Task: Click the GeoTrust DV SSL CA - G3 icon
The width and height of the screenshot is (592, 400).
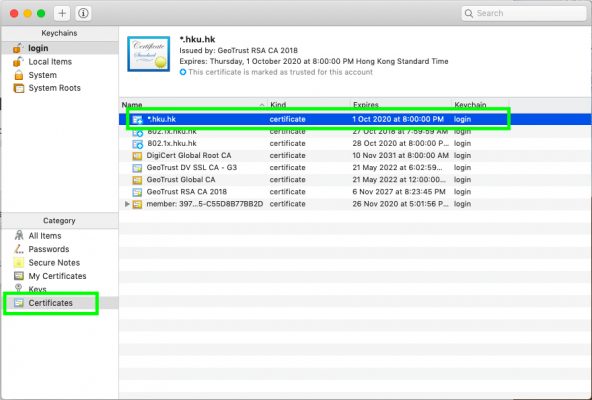Action: pyautogui.click(x=137, y=168)
